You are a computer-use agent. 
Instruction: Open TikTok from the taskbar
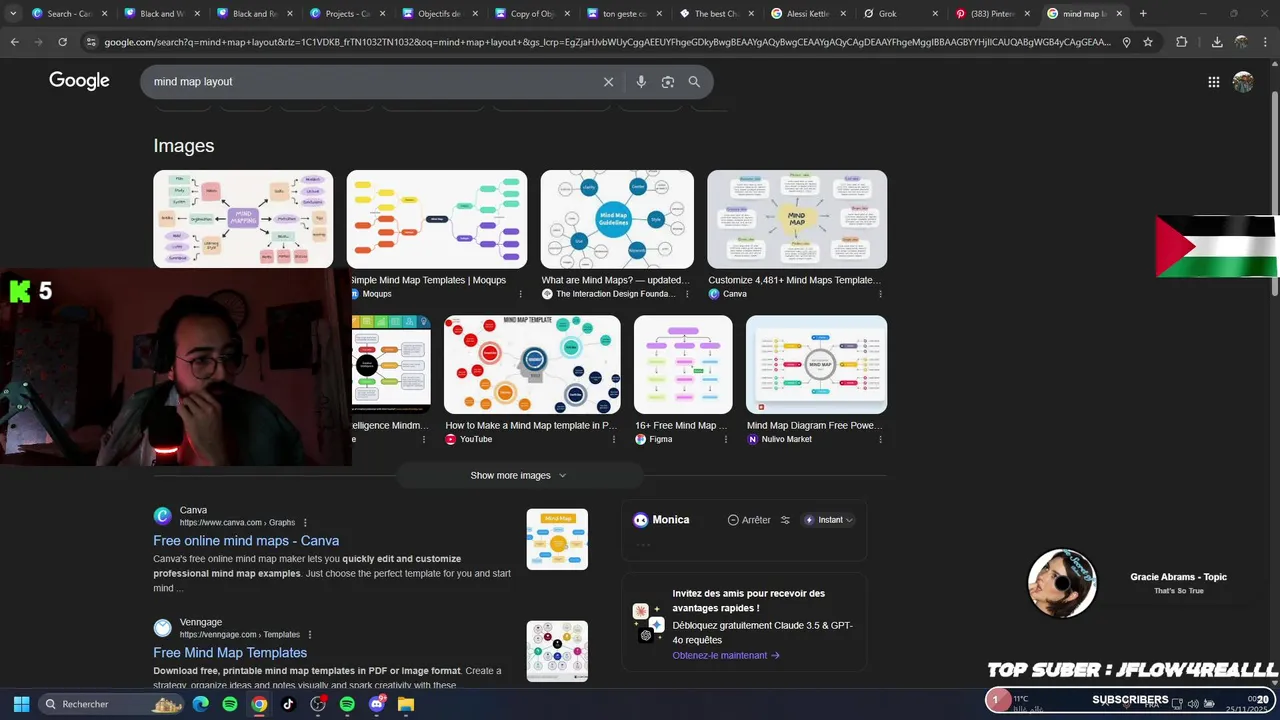pos(288,704)
